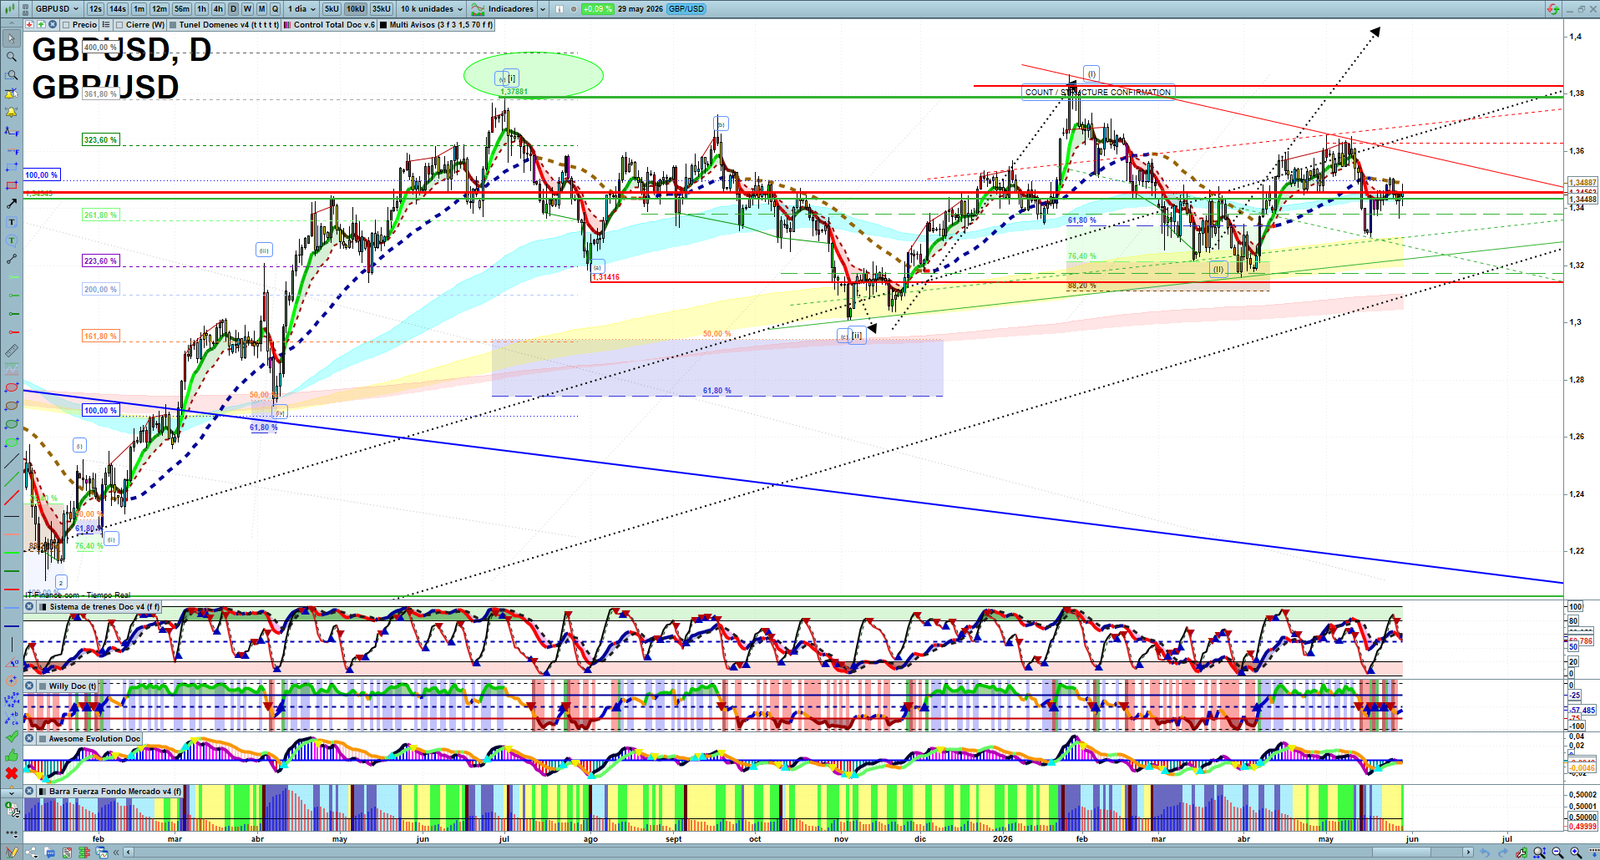Click the +0,09 % change indicator
This screenshot has width=1600, height=860.
point(597,9)
